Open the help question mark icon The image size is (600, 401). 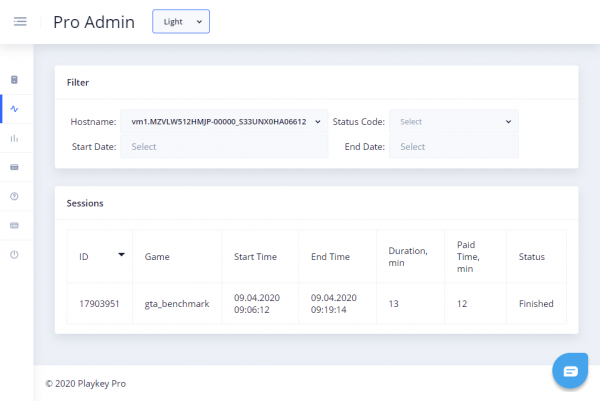[x=14, y=196]
